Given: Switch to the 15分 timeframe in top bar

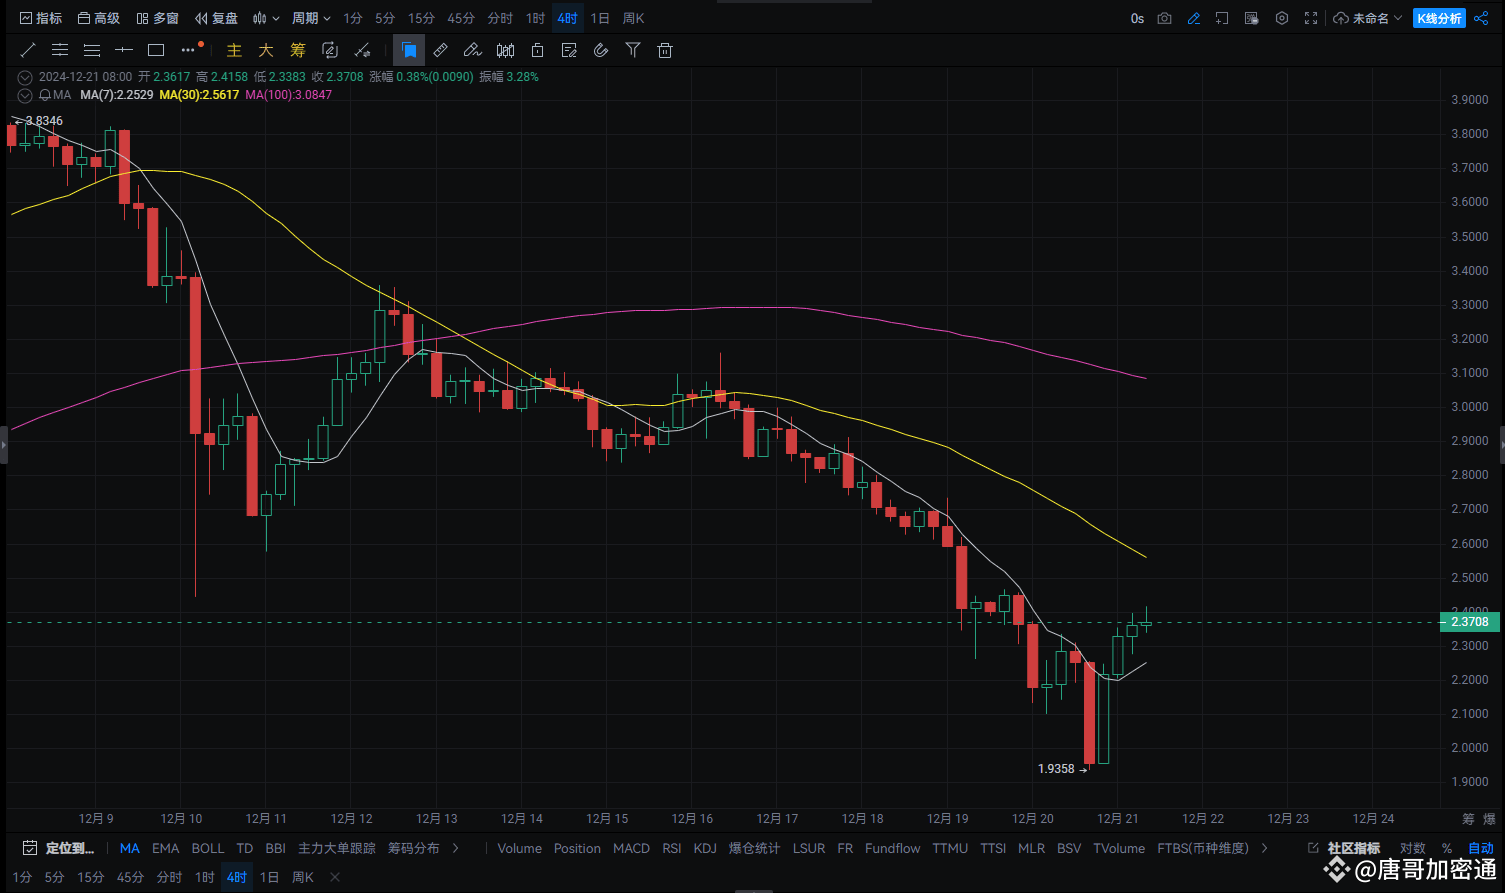Looking at the screenshot, I should point(421,18).
